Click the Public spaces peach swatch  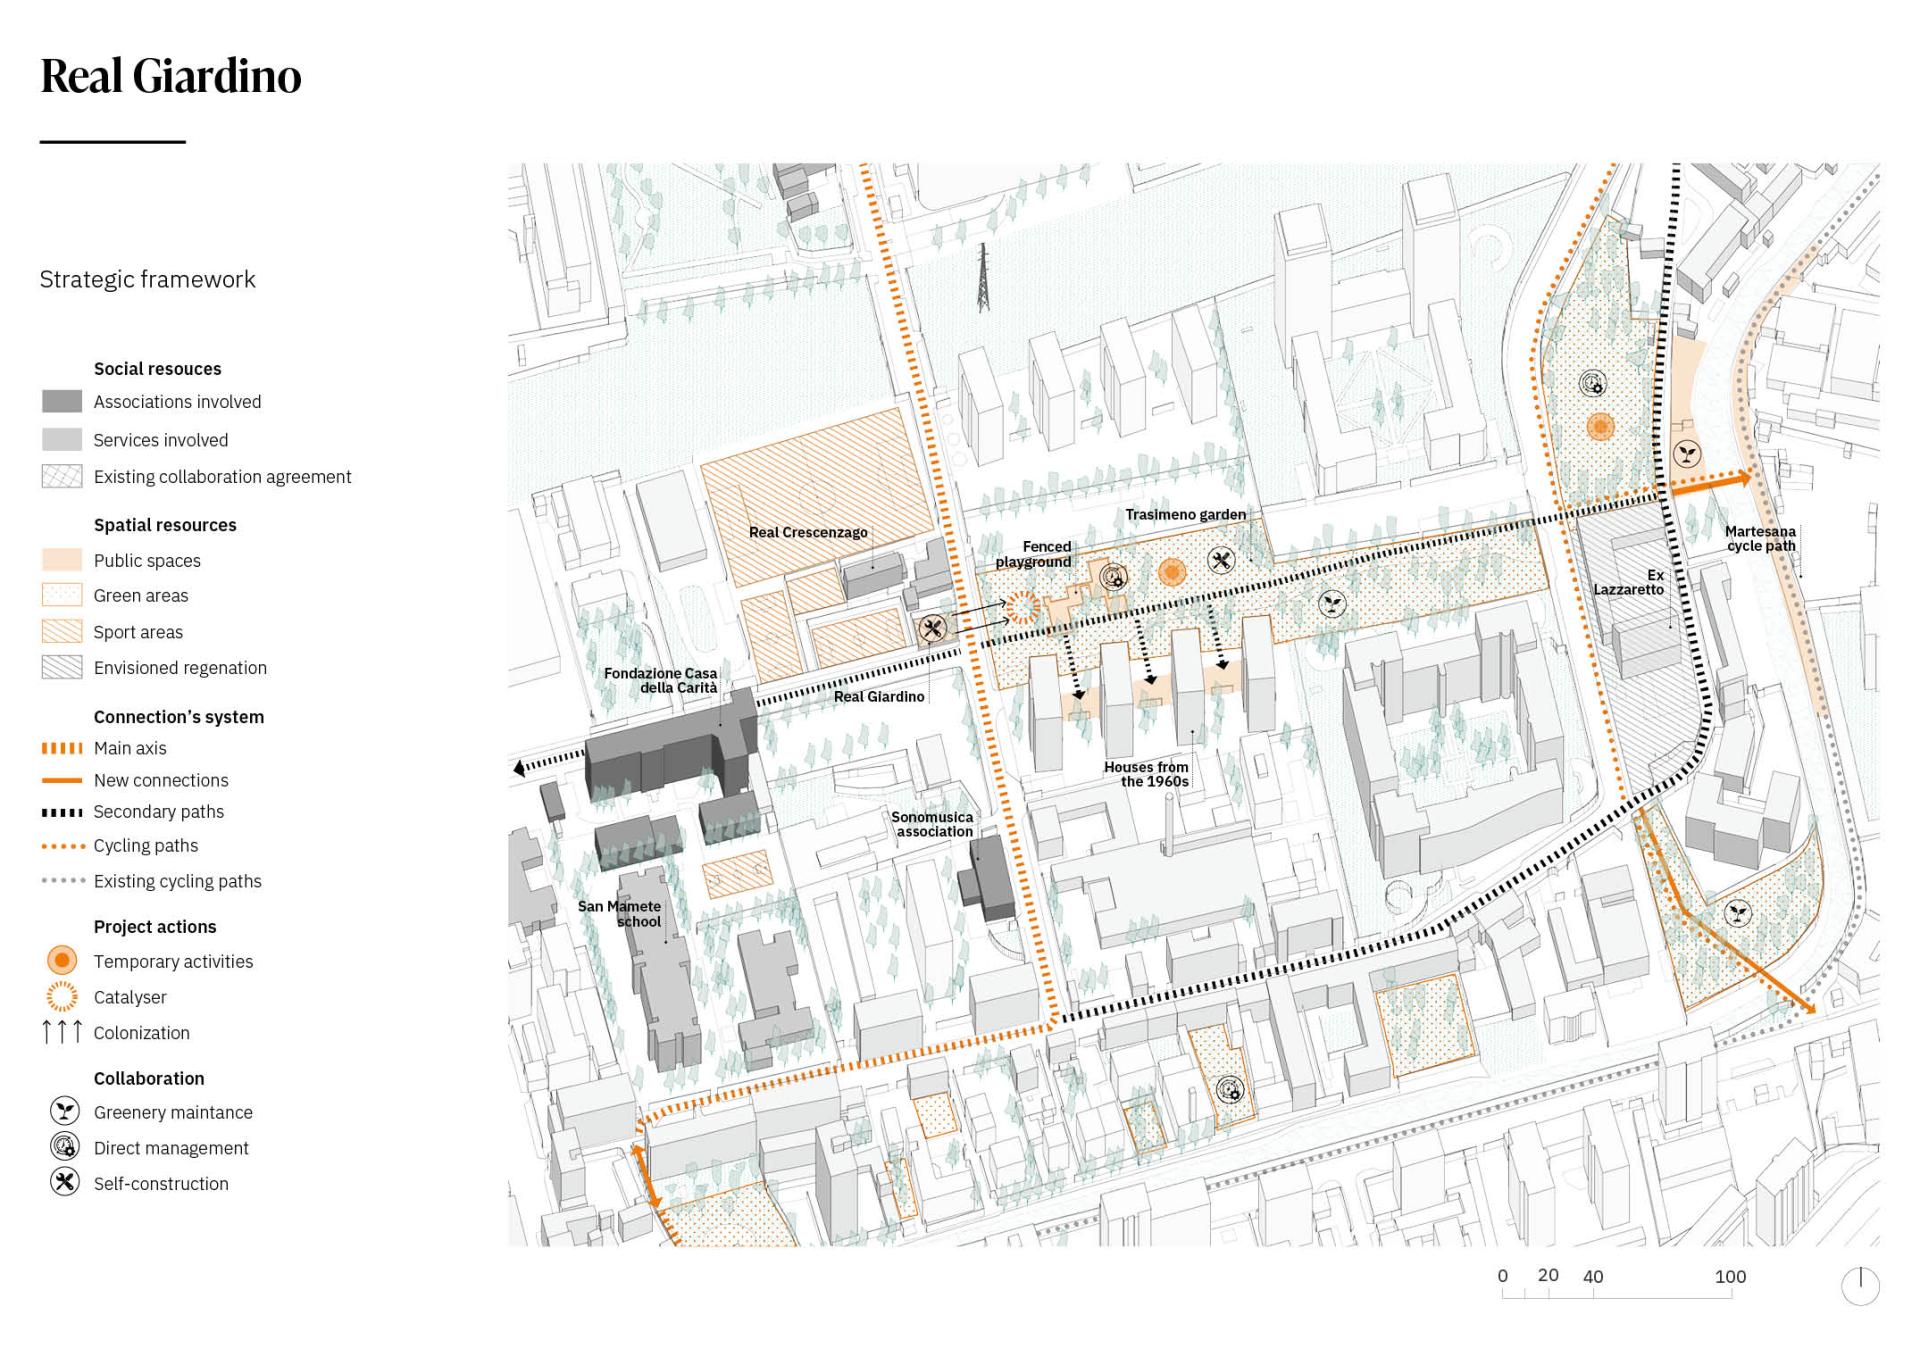point(62,560)
